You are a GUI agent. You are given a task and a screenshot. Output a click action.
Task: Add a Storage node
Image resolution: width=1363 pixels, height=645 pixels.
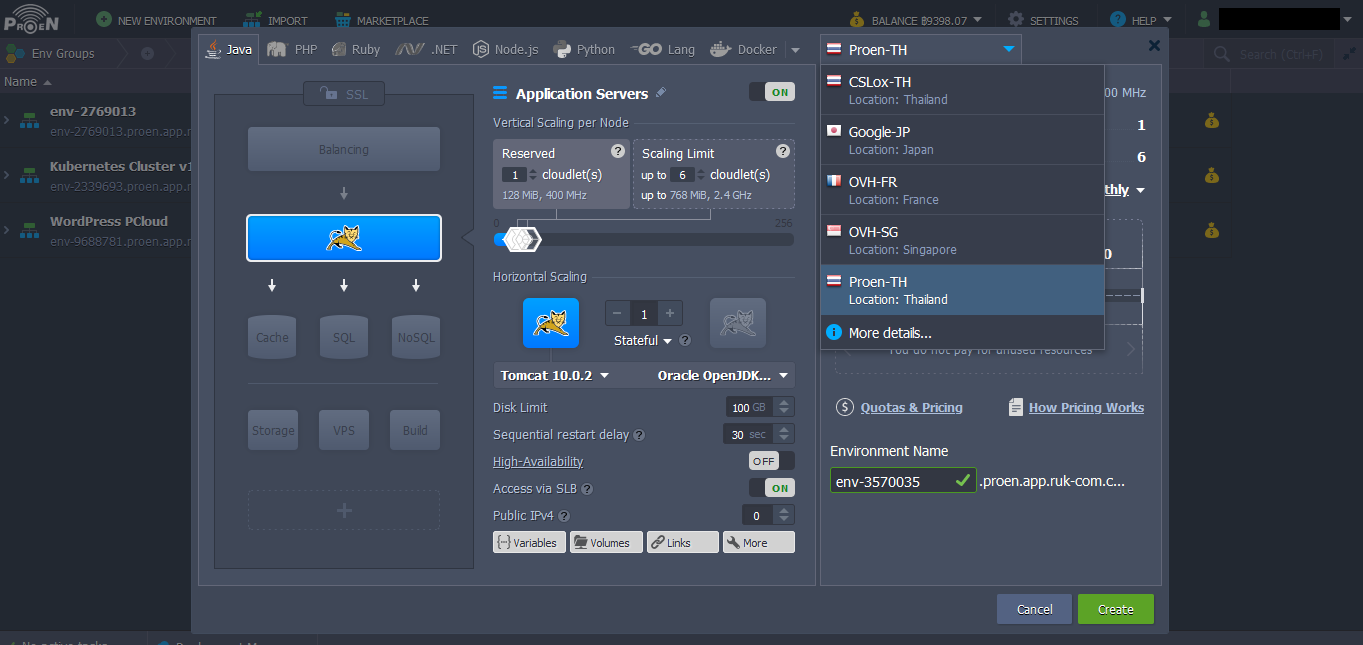pos(273,430)
